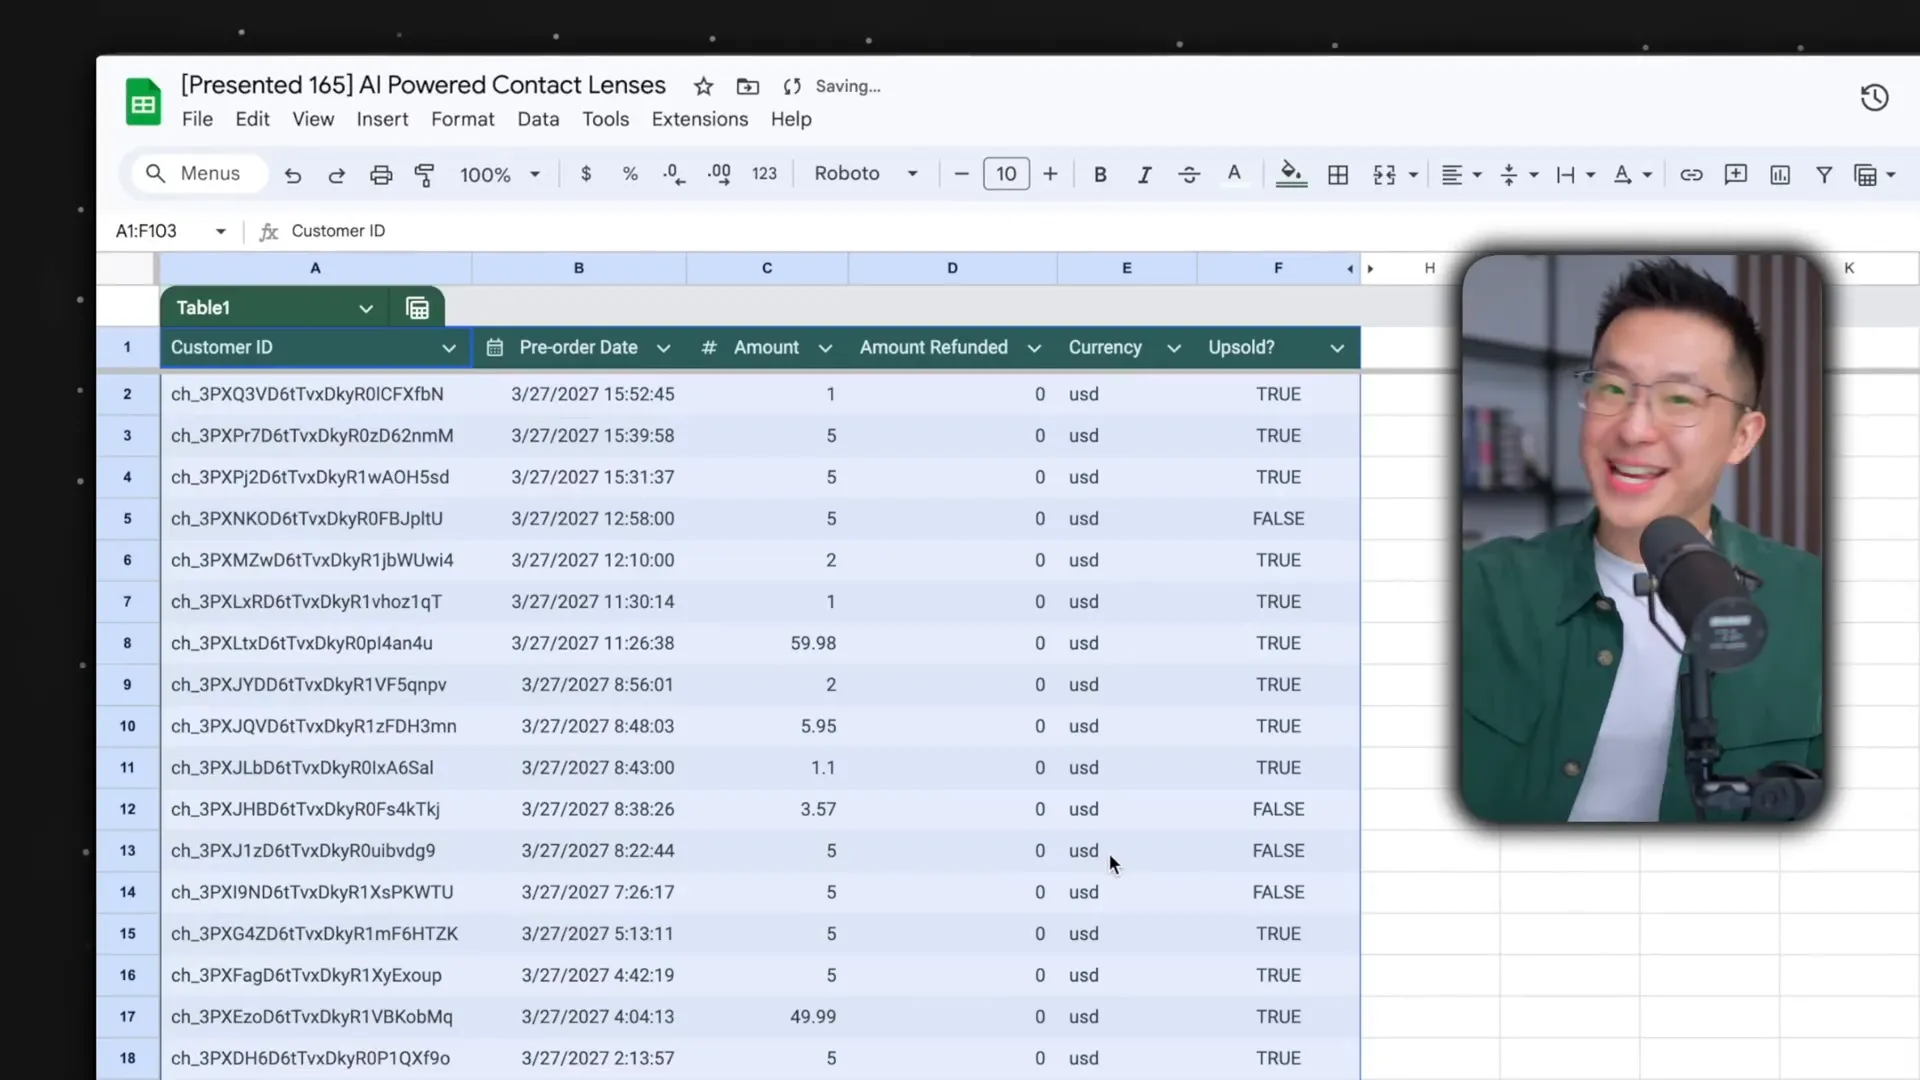
Task: Open the Extensions menu
Action: pyautogui.click(x=699, y=119)
